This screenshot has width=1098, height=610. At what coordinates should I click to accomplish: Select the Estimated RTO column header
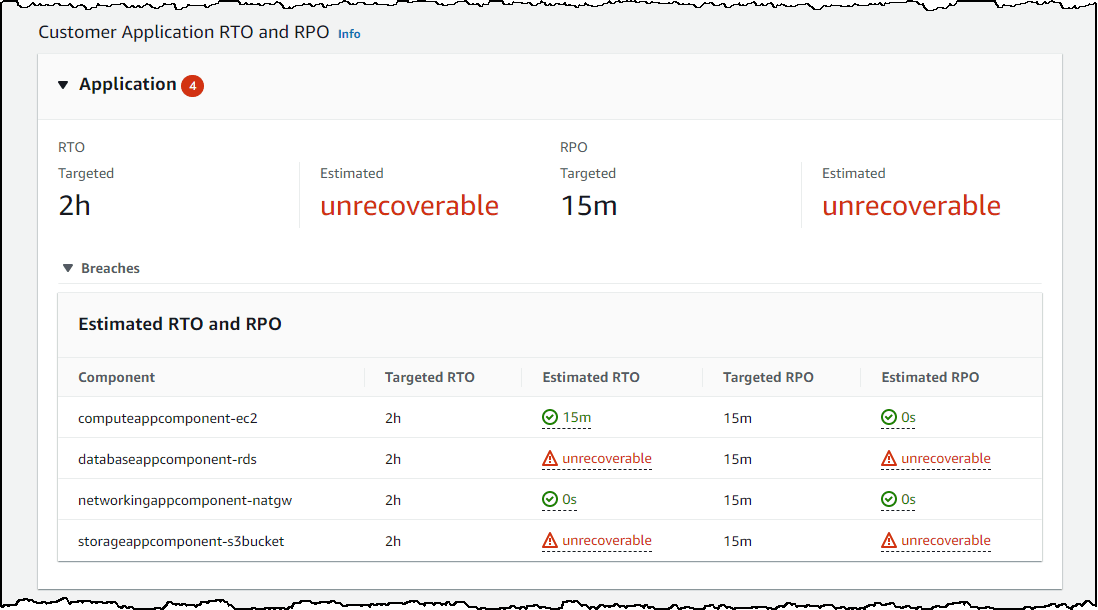pos(590,377)
